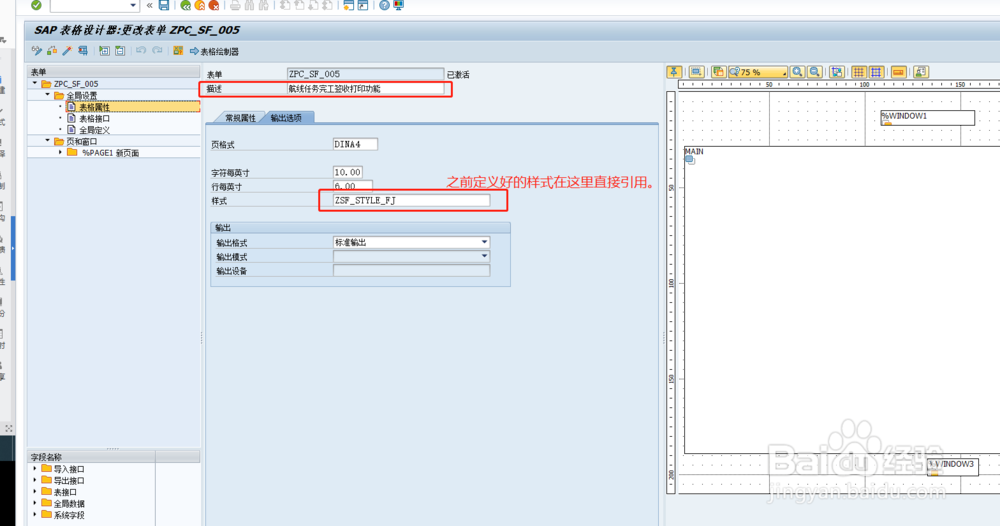Click the Display/Change glasses-pencil icon
The image size is (1000, 526).
pos(37,50)
